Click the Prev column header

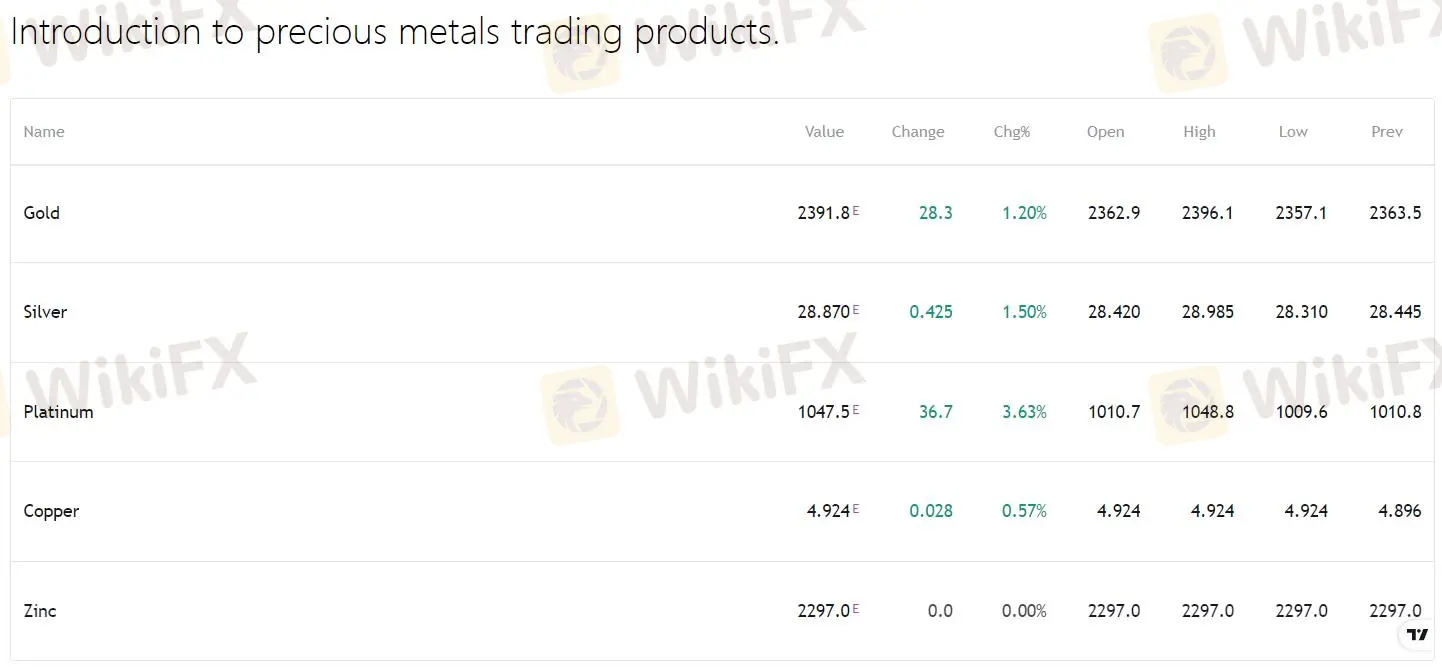(x=1386, y=131)
